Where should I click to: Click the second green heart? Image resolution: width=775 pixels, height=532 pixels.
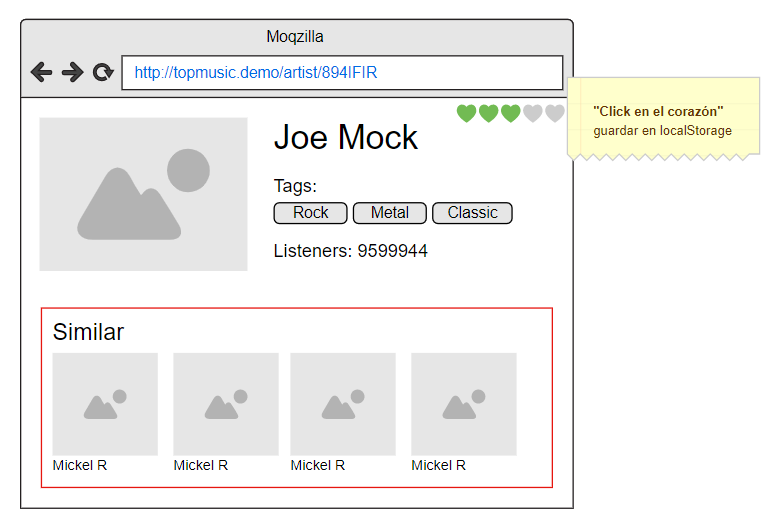[488, 113]
